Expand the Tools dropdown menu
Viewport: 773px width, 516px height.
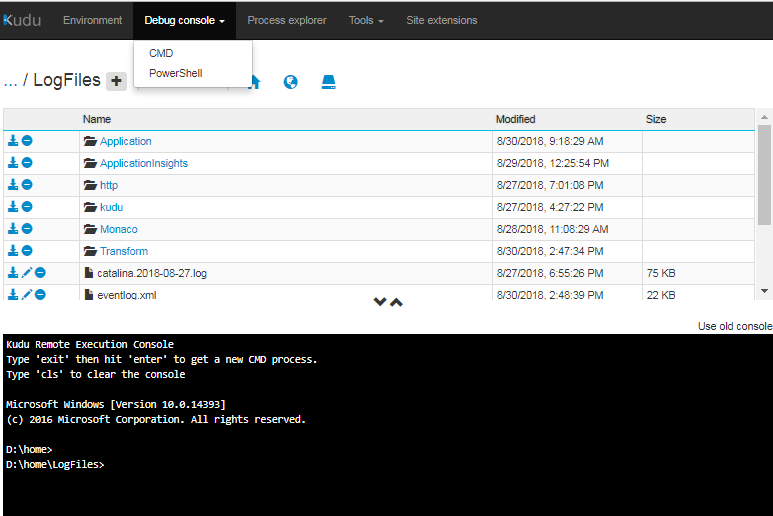click(x=366, y=20)
